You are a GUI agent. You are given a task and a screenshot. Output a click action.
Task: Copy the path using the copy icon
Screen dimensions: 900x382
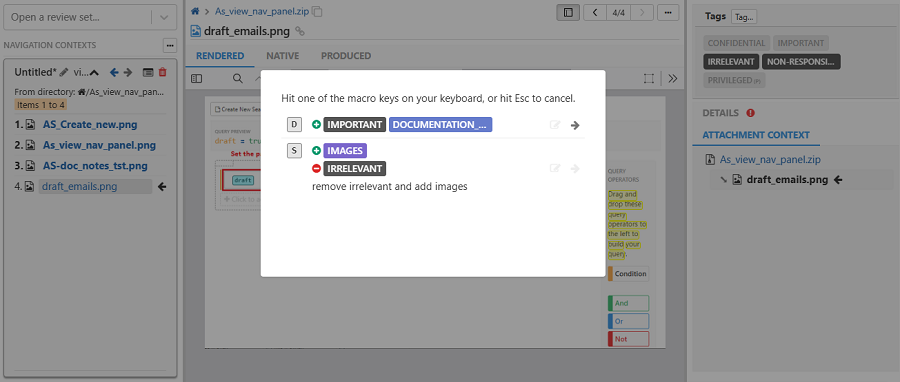click(x=317, y=11)
